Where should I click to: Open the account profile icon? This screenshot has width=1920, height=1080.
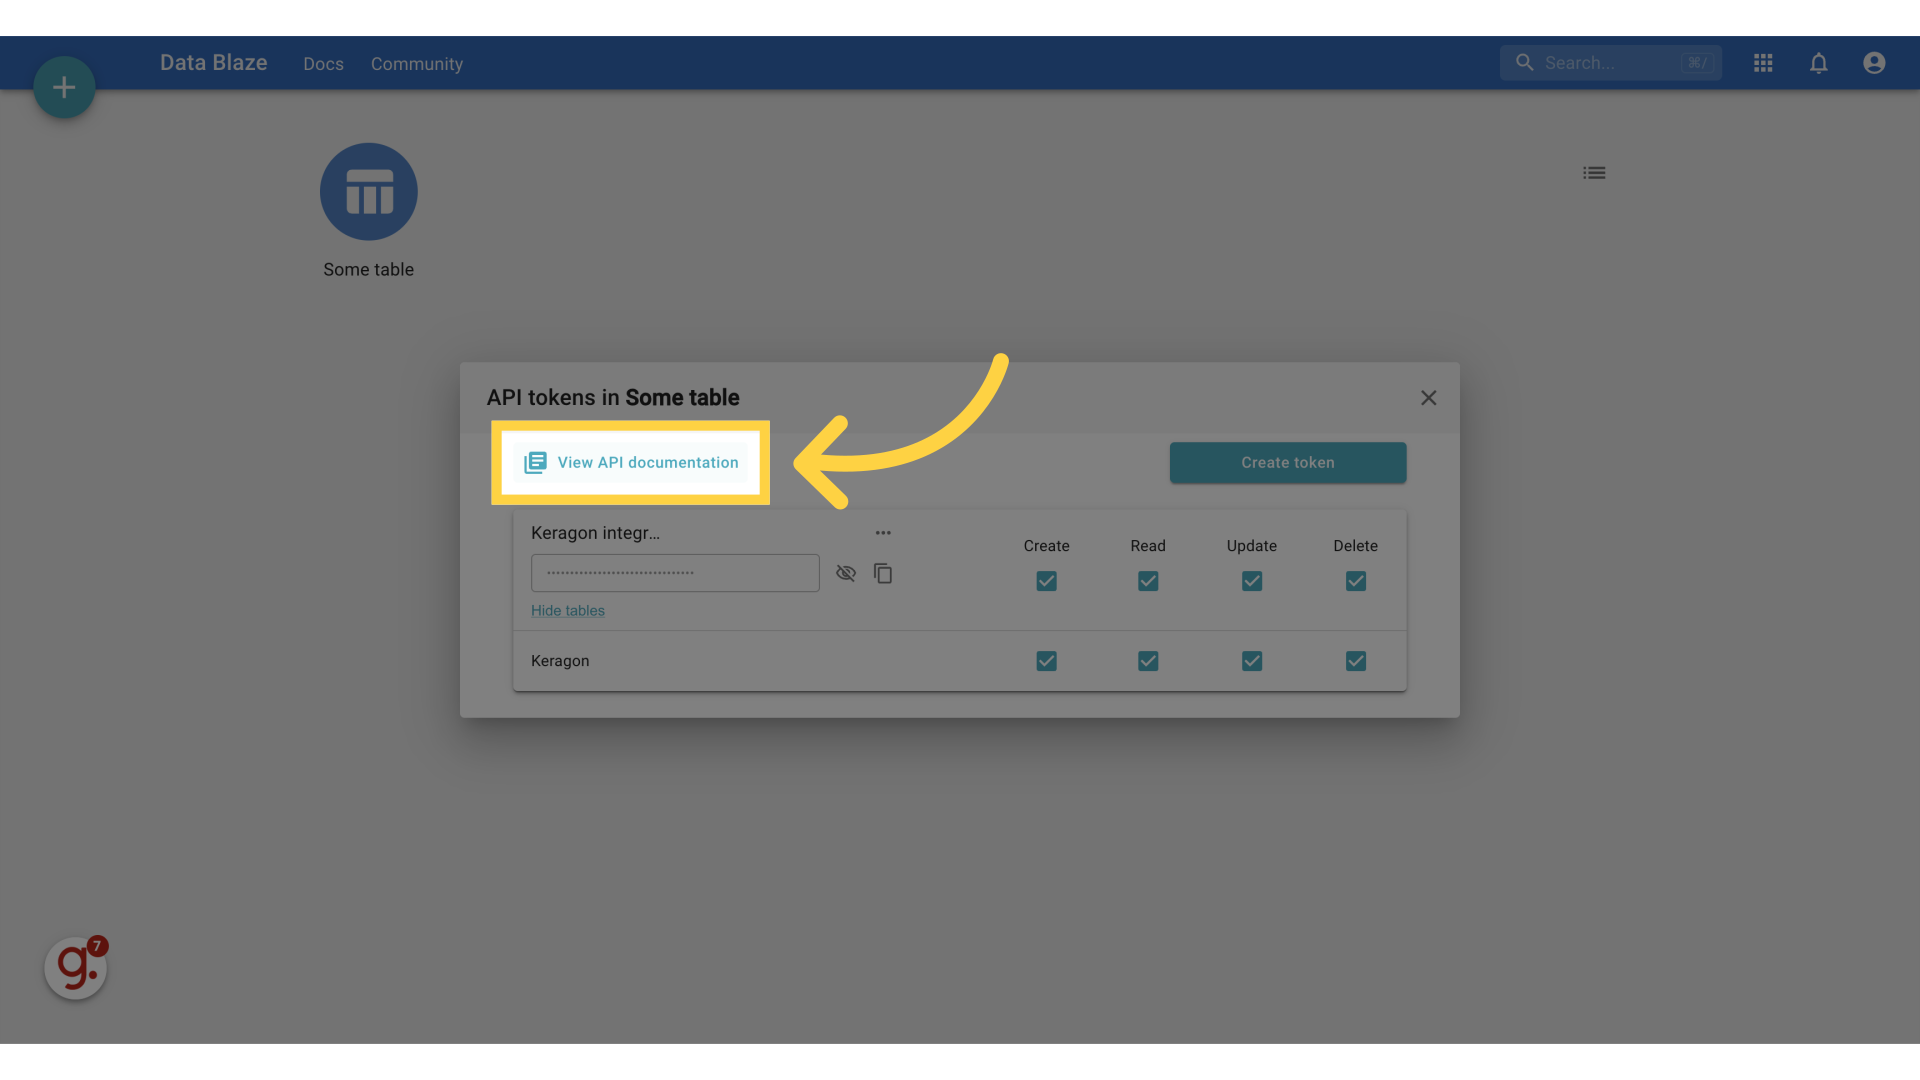pos(1874,62)
